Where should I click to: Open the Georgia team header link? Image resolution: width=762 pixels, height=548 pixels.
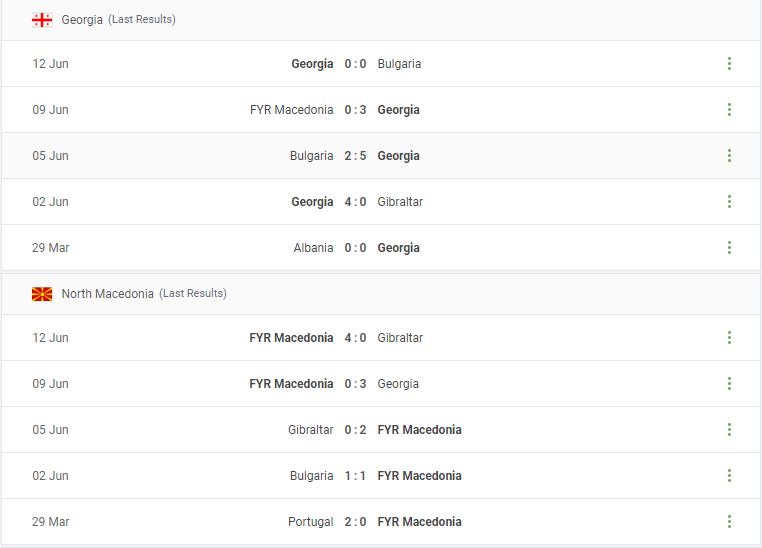82,20
